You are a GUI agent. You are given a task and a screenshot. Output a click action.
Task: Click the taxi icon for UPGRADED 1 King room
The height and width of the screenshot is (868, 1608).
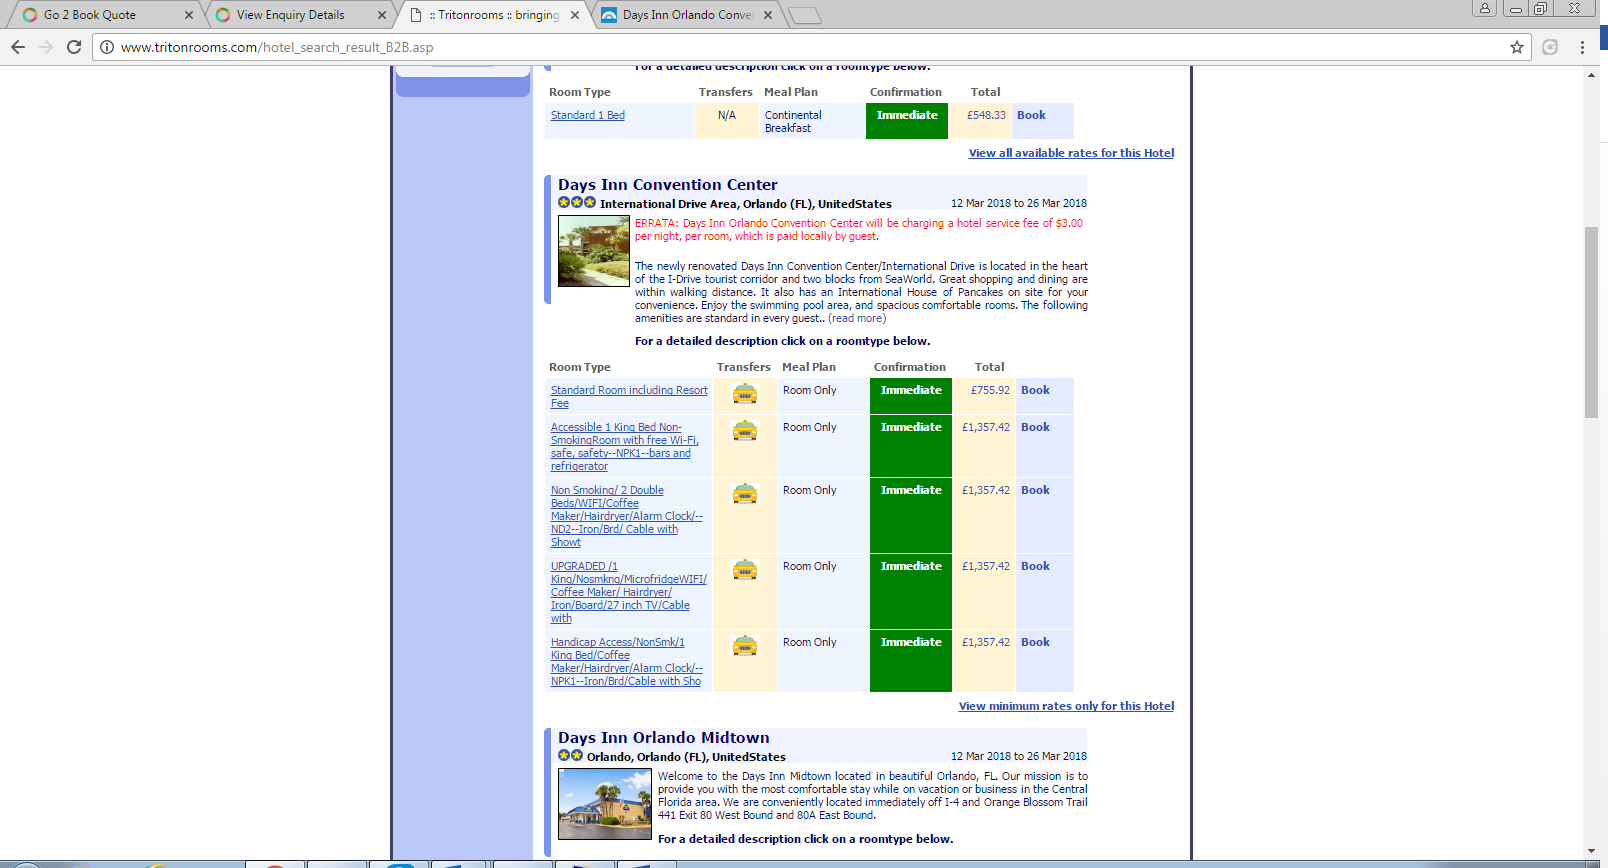(745, 570)
